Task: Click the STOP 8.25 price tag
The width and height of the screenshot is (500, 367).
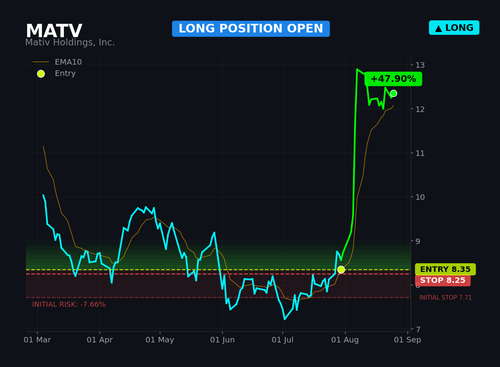Action: [443, 280]
